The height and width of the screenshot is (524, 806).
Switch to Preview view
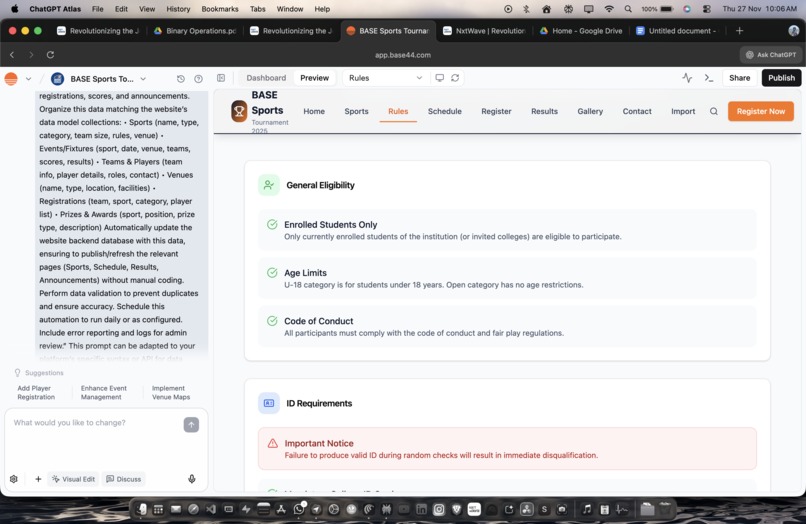point(315,78)
